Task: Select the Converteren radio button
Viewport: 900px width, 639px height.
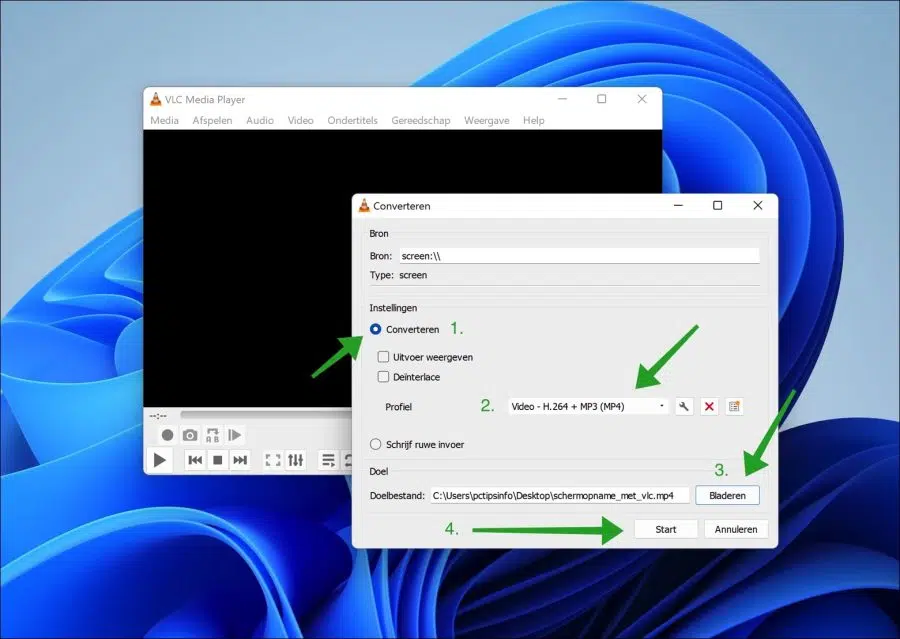Action: (x=375, y=329)
